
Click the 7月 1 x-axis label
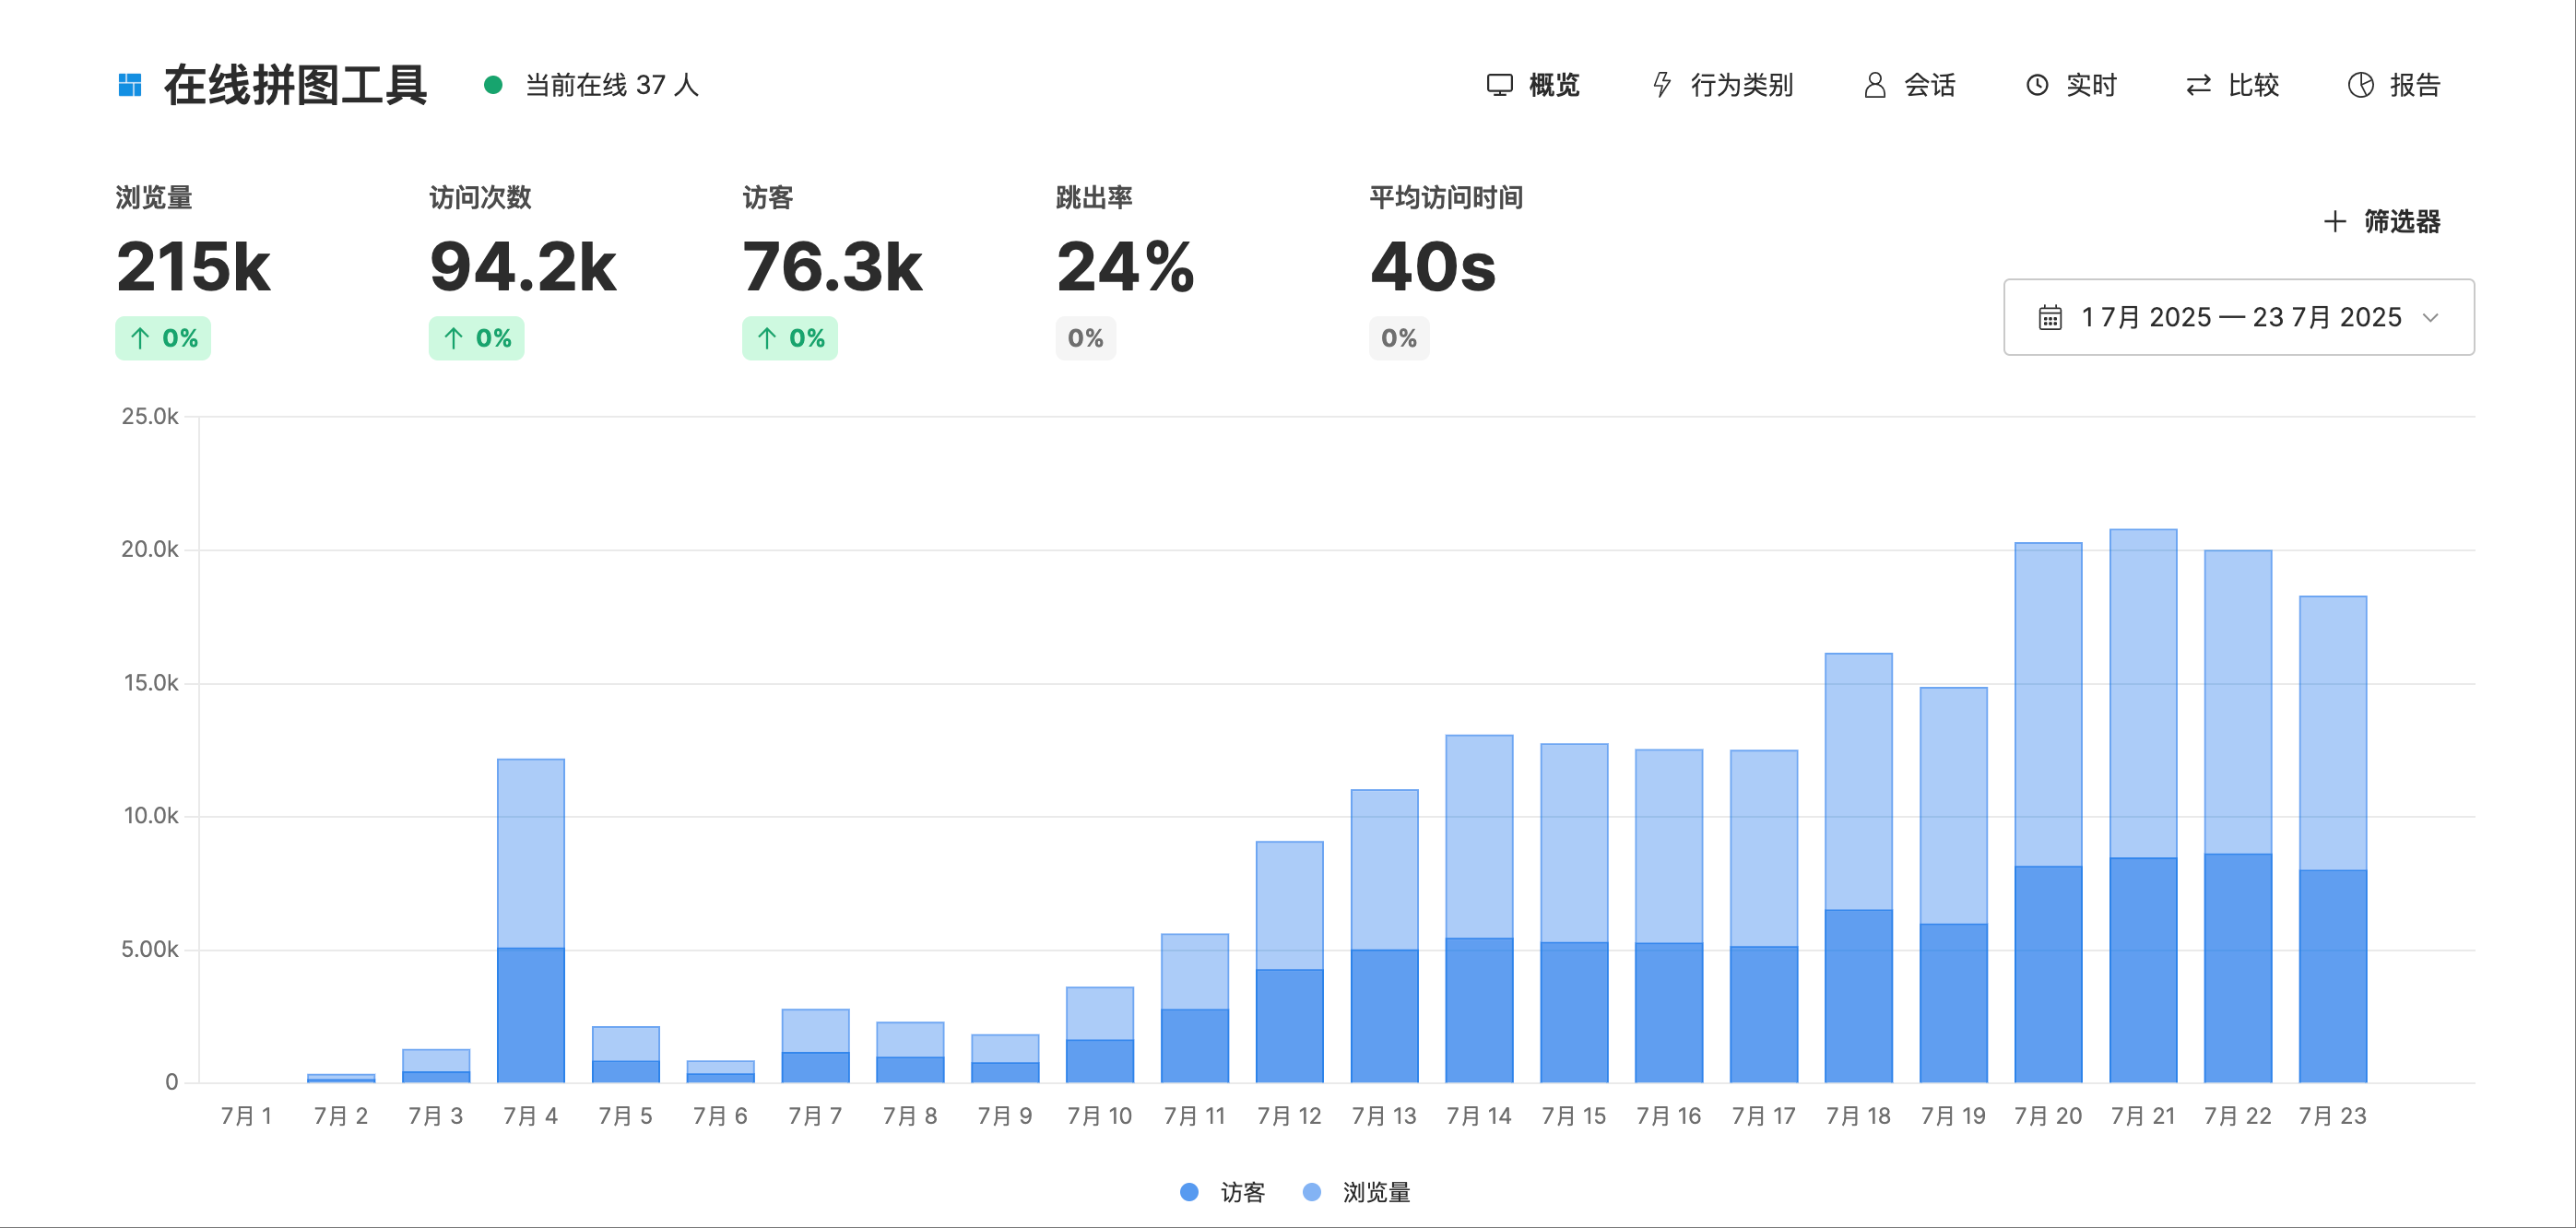pyautogui.click(x=246, y=1116)
